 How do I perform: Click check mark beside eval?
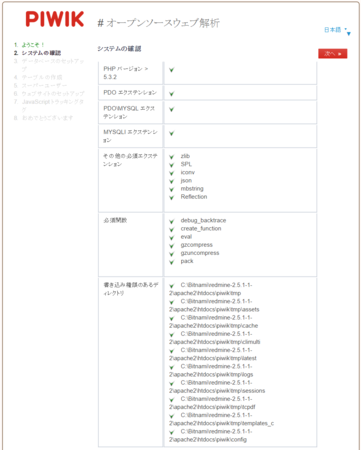(172, 238)
